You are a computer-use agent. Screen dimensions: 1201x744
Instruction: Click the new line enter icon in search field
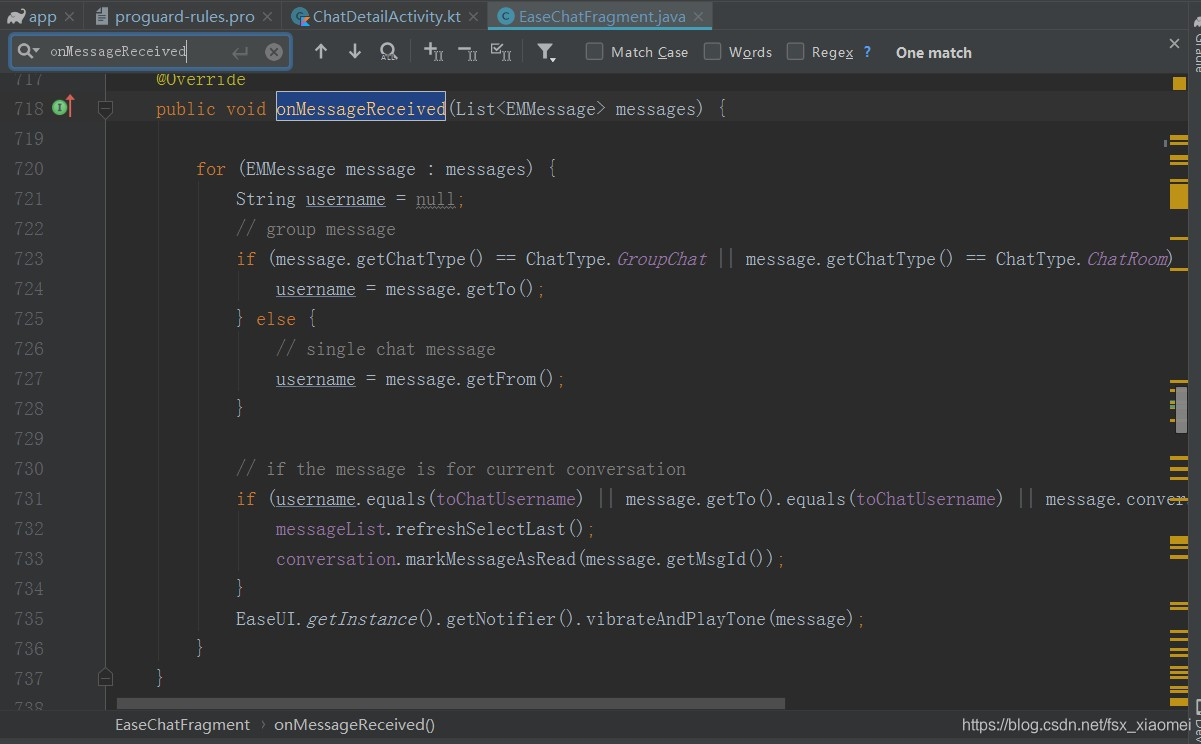(x=240, y=52)
